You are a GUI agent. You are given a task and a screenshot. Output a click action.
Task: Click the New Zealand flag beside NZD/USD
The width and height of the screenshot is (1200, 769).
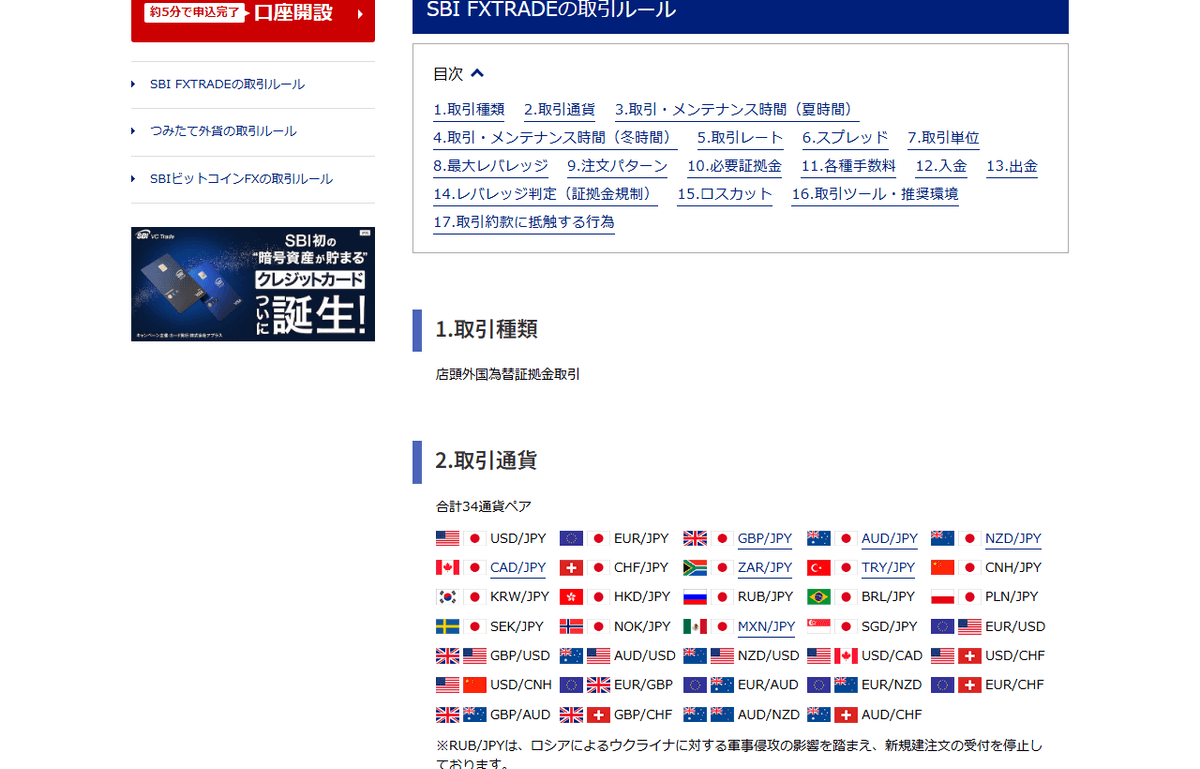click(695, 656)
